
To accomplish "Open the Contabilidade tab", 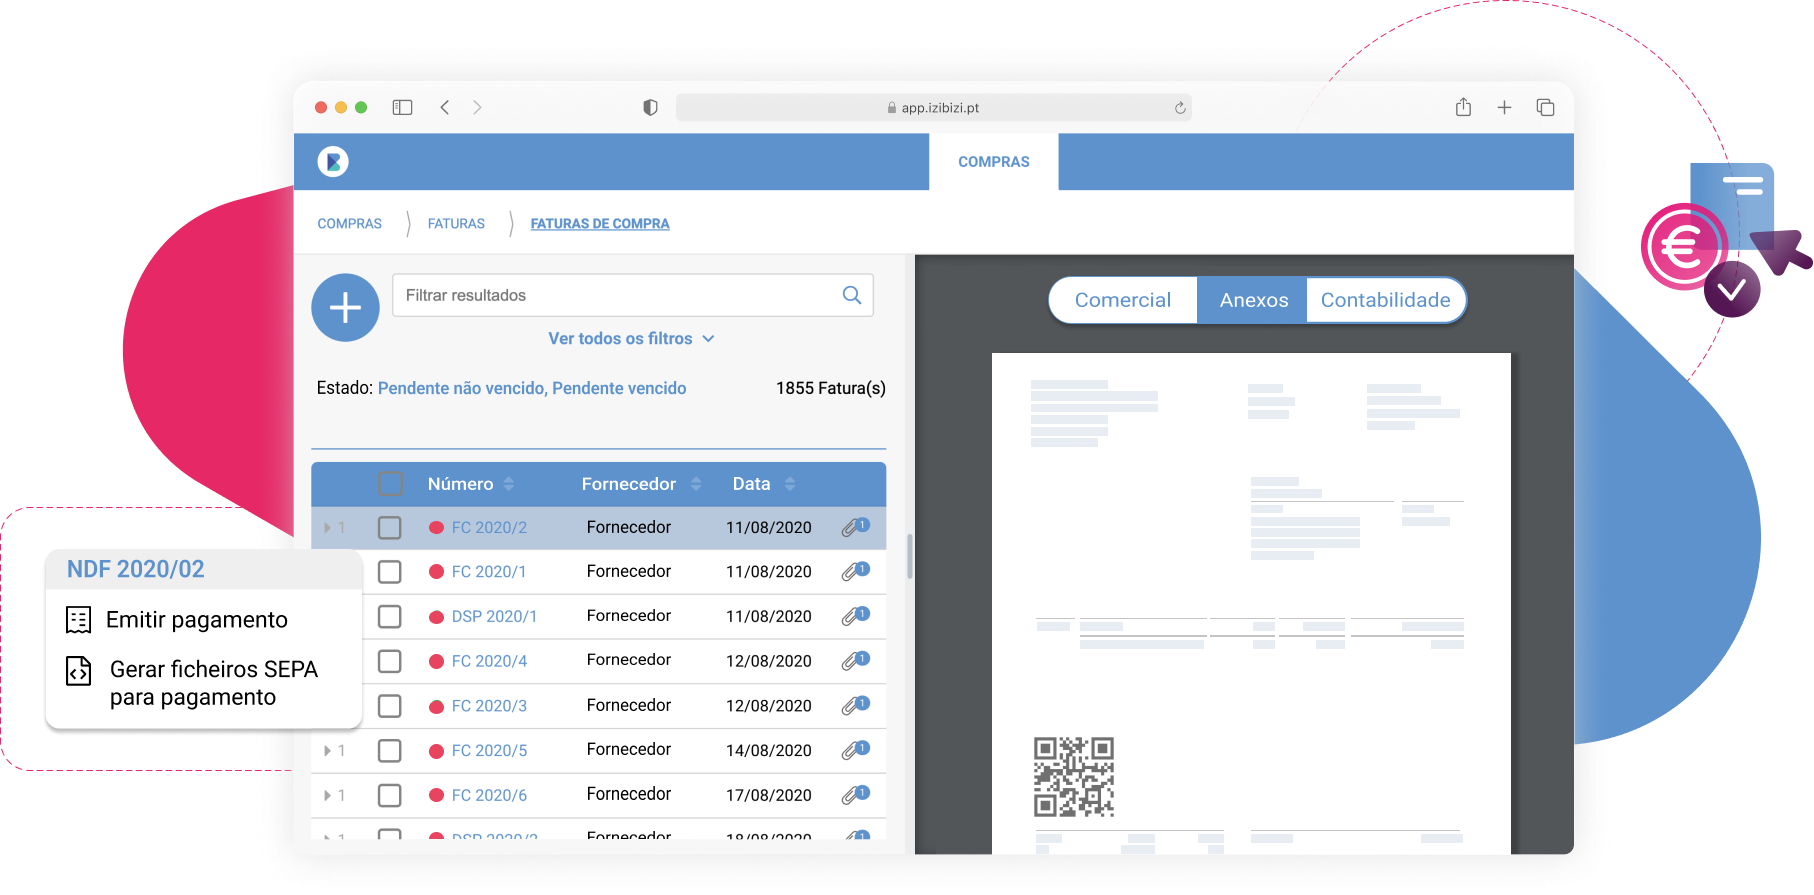I will pos(1385,300).
